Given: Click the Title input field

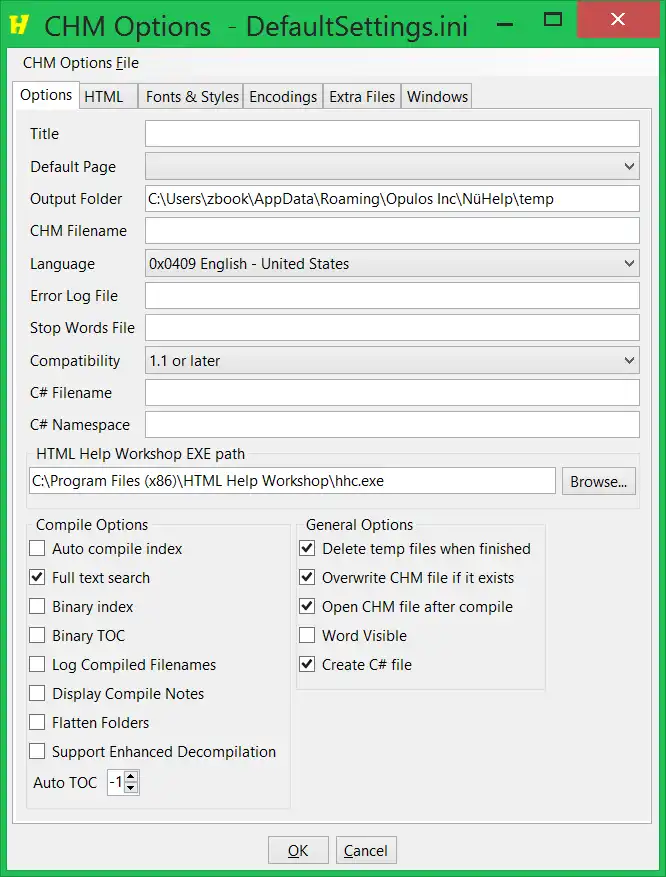Looking at the screenshot, I should [x=392, y=134].
